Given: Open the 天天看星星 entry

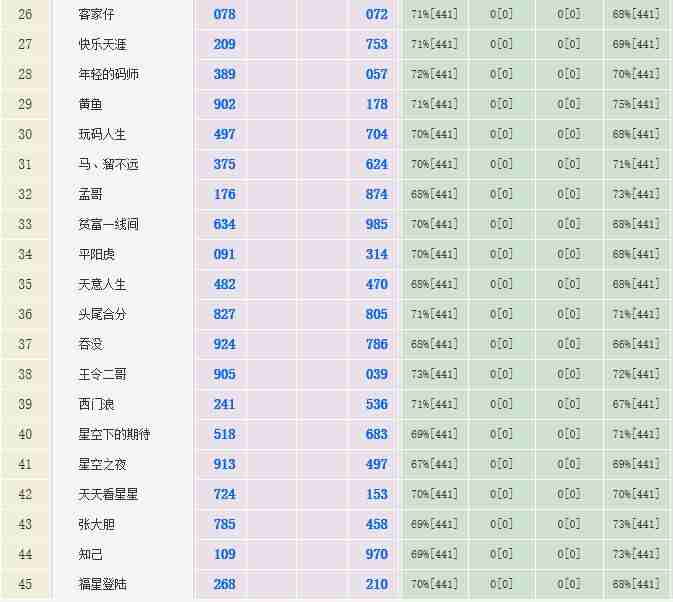Looking at the screenshot, I should pos(109,495).
